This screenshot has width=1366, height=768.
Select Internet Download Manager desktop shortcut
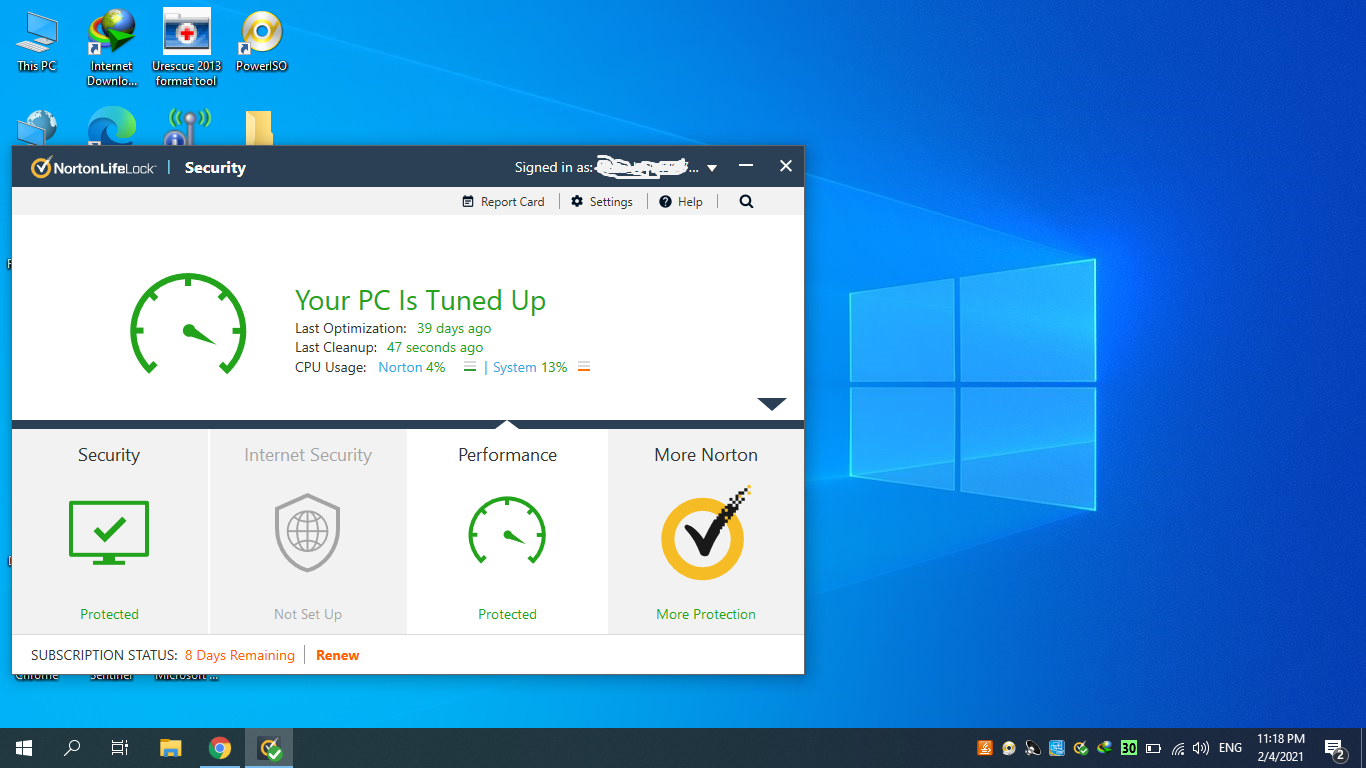pos(112,48)
